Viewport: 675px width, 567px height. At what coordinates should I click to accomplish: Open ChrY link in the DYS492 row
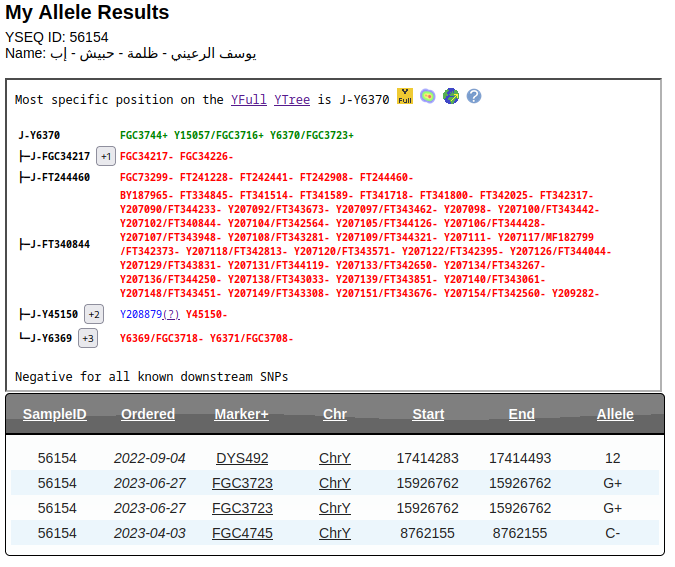pos(335,458)
